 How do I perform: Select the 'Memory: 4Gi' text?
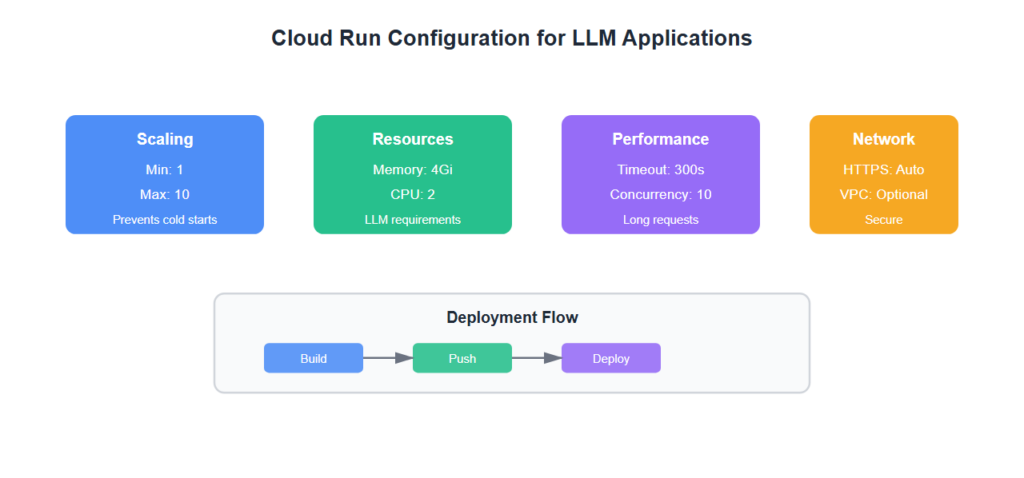412,170
